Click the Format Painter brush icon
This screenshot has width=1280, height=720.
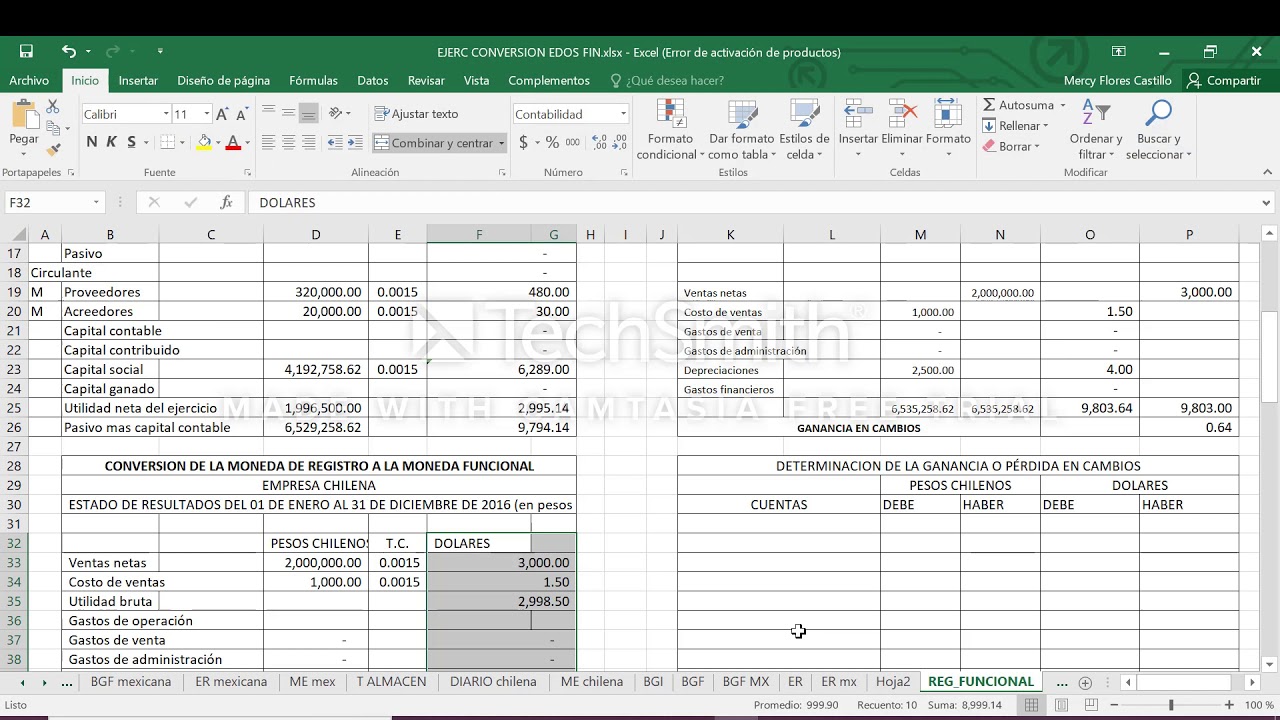(53, 149)
